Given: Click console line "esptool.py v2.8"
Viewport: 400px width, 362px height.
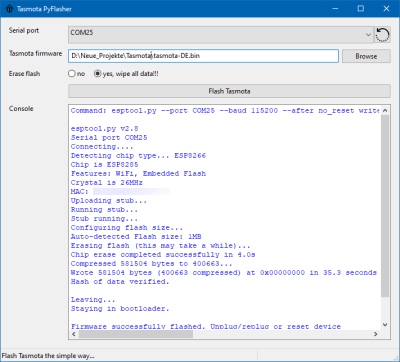Looking at the screenshot, I should click(104, 129).
